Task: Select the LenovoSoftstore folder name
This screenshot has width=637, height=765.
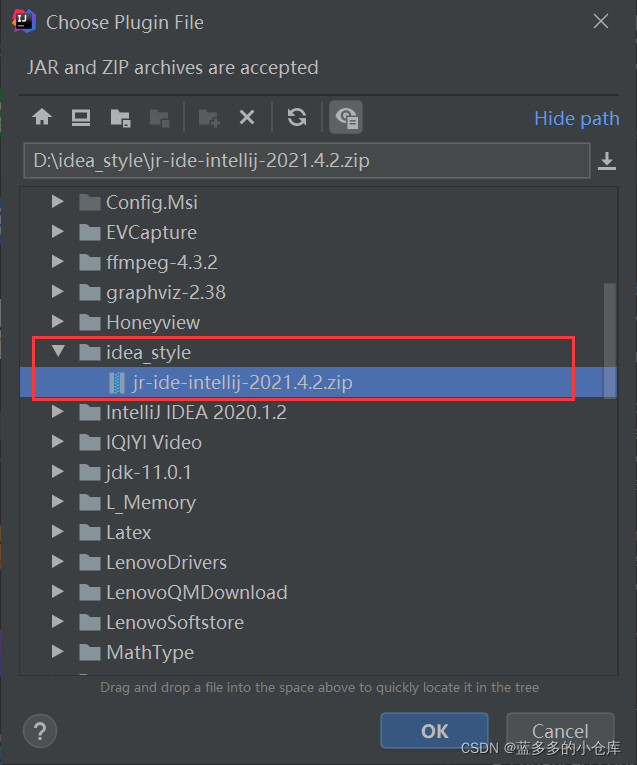Action: click(175, 623)
